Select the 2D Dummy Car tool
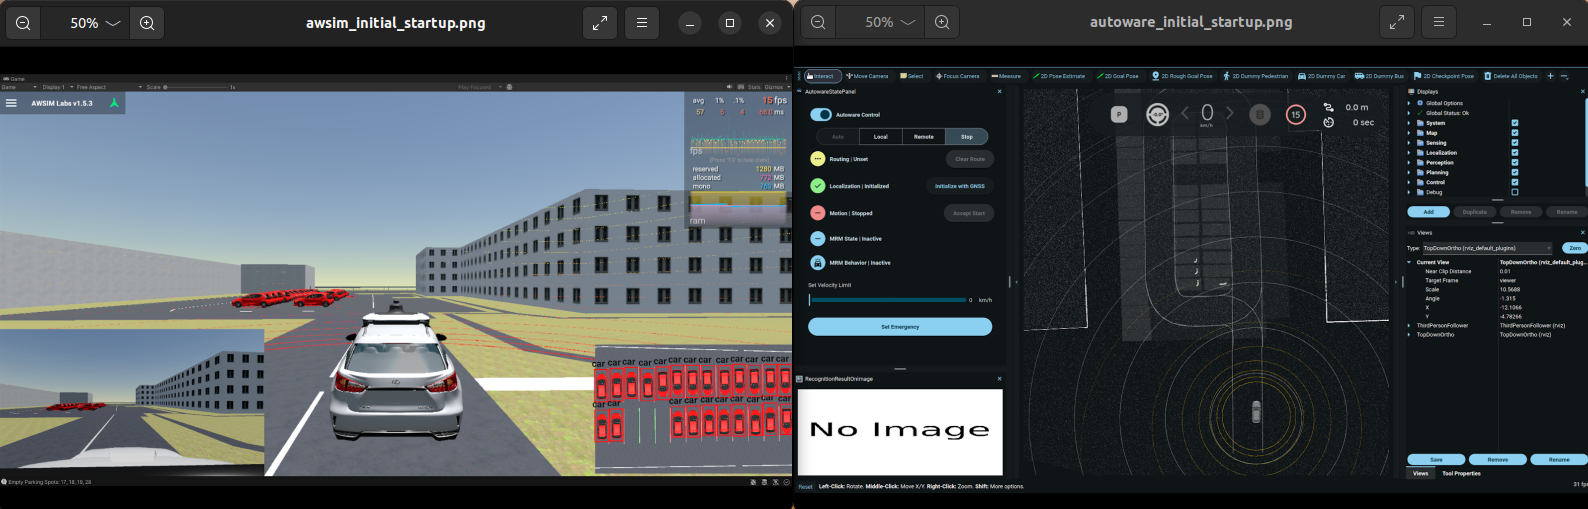Screen dimensions: 1588x509 [x=1321, y=76]
